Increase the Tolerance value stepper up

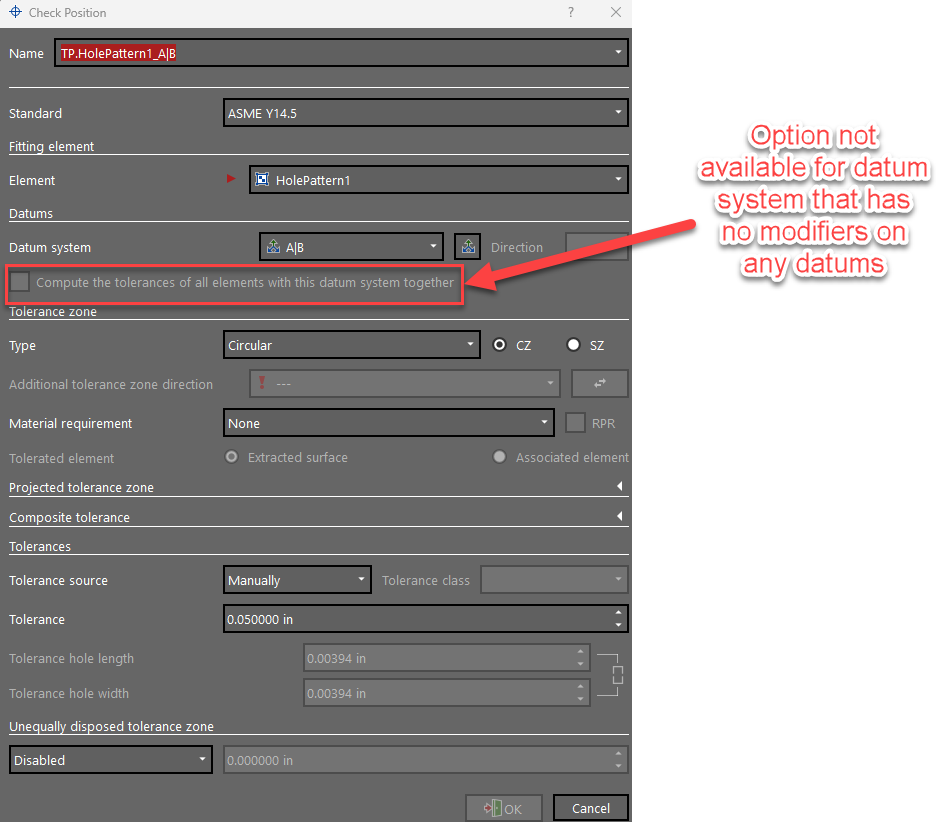click(x=618, y=613)
